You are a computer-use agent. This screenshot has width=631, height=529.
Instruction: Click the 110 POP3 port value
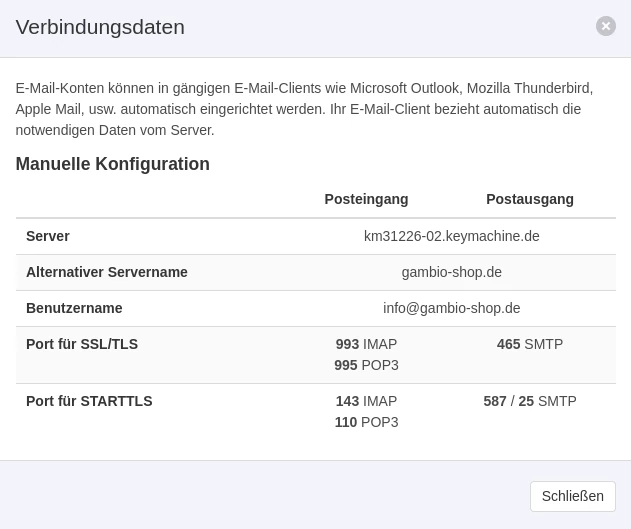point(366,422)
